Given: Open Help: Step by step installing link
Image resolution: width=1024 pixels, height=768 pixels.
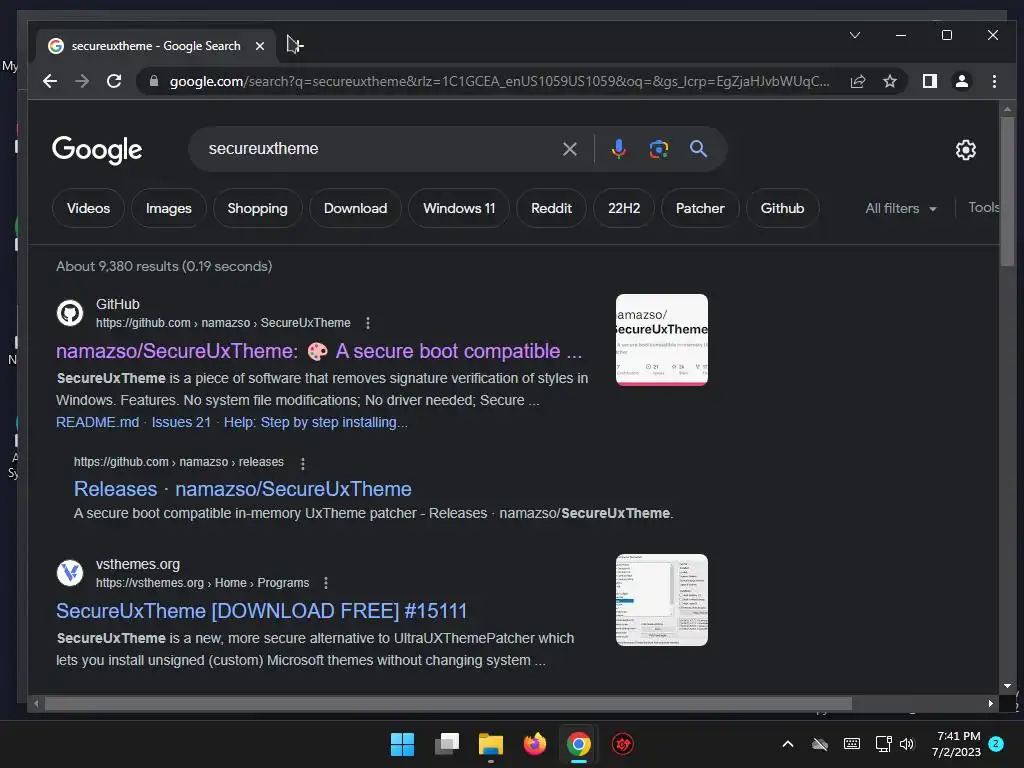Looking at the screenshot, I should pyautogui.click(x=315, y=423).
